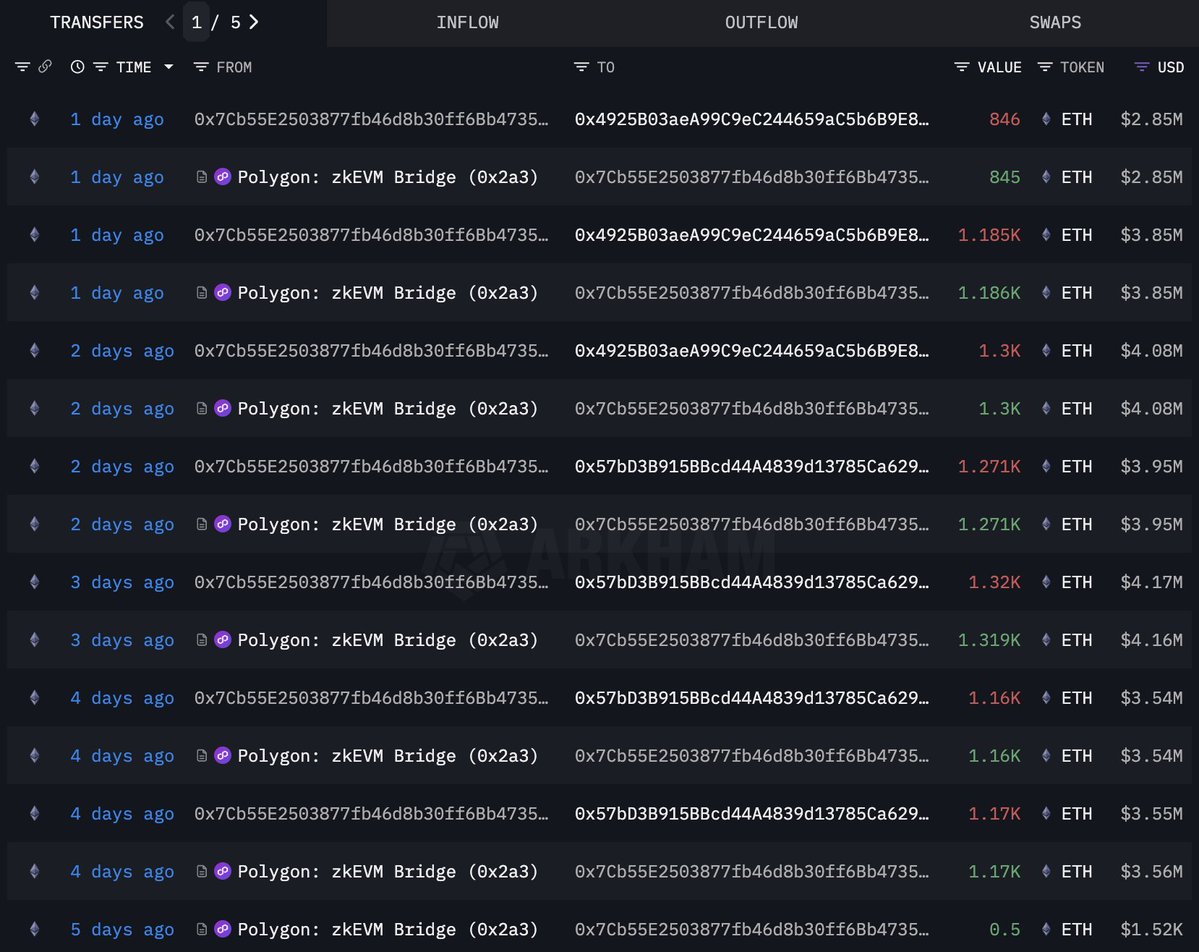
Task: Click the 846 transfer value
Action: 1004,119
